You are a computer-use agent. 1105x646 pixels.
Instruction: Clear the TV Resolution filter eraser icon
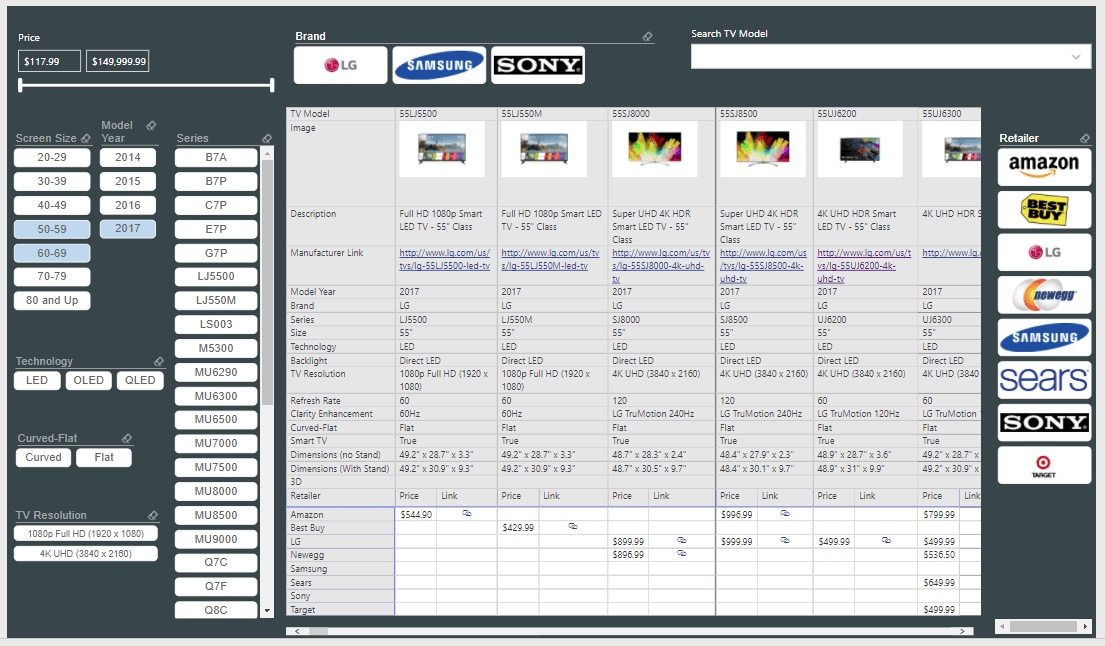tap(153, 516)
